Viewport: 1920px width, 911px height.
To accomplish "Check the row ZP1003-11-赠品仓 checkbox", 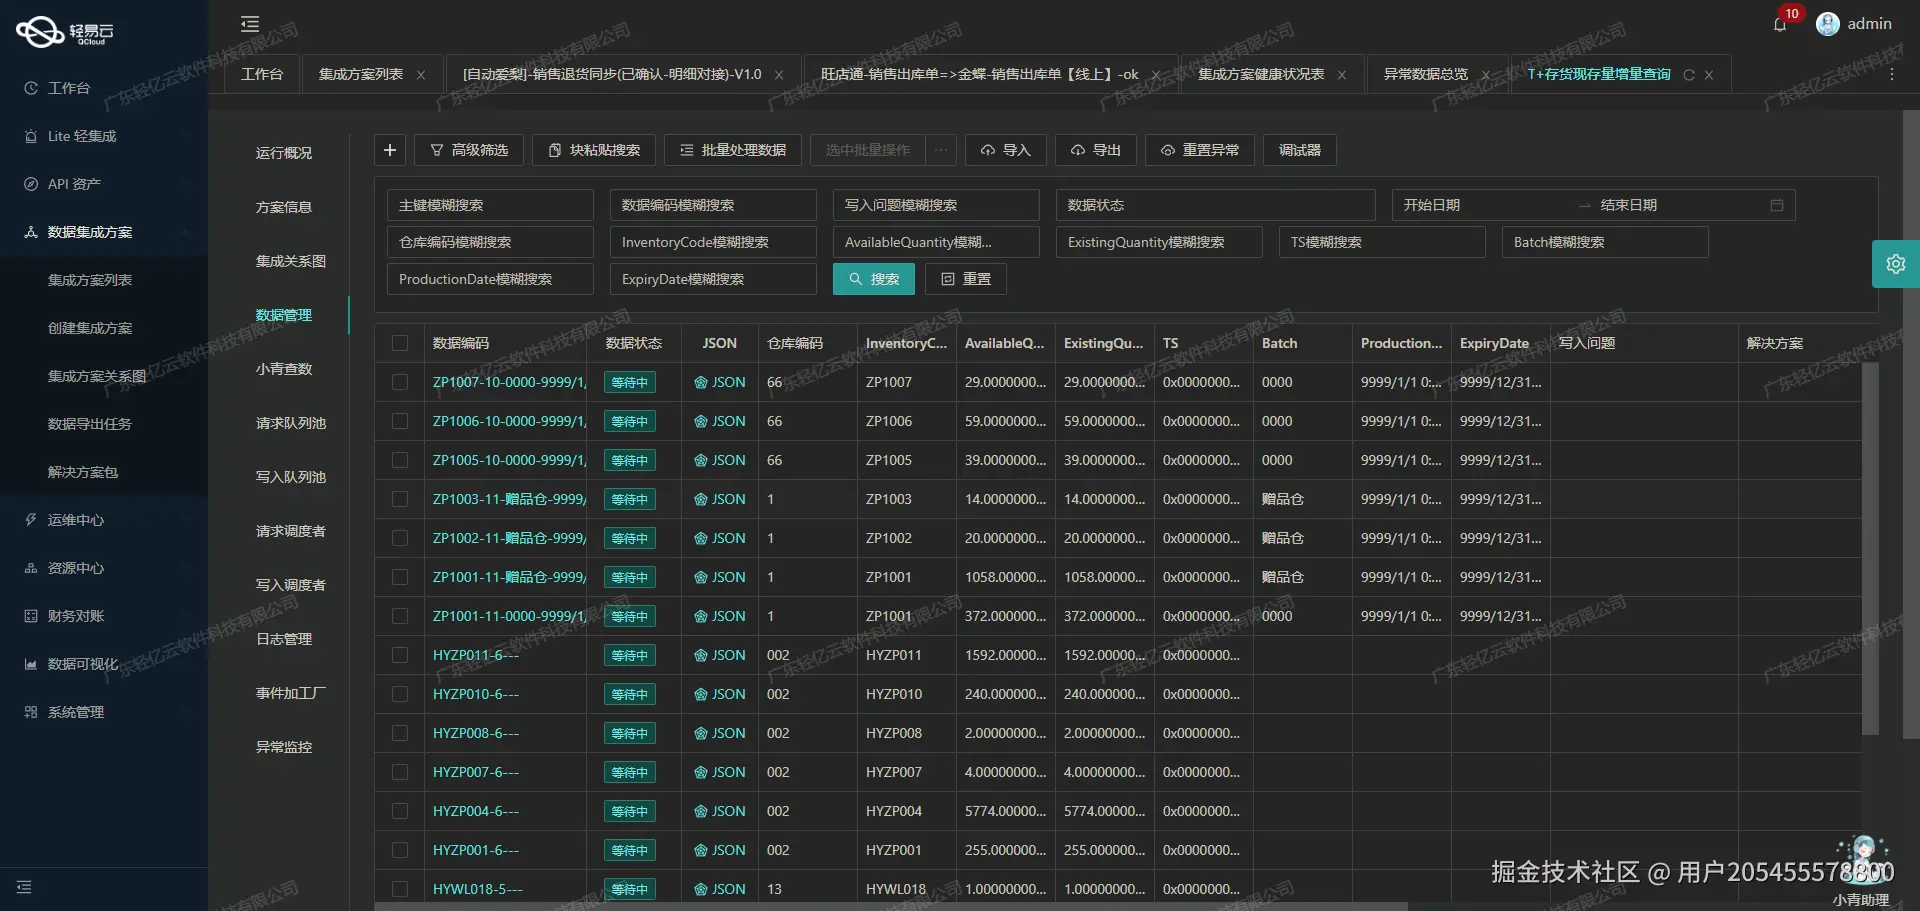I will pyautogui.click(x=400, y=499).
